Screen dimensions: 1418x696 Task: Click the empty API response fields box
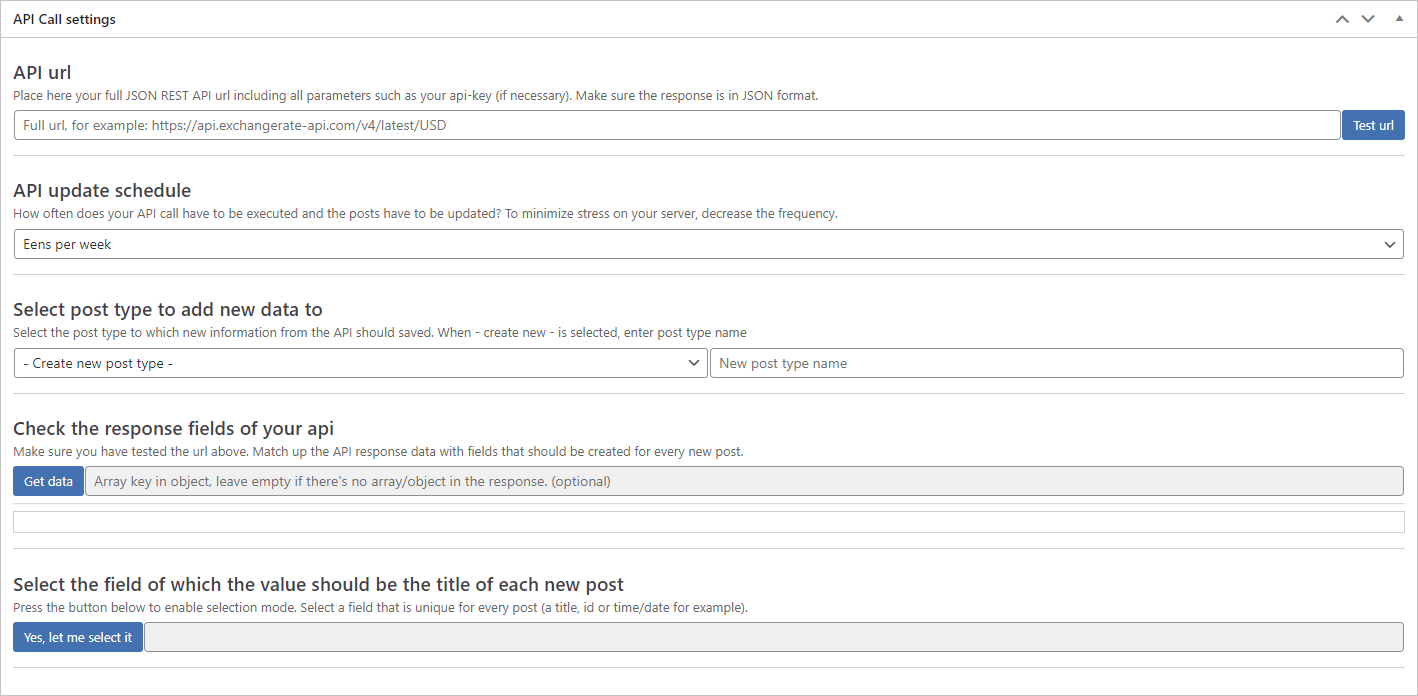tap(708, 522)
